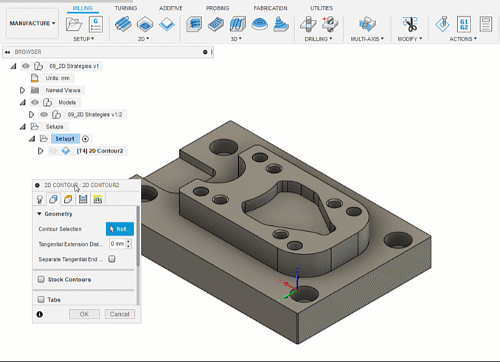
Task: Switch to the FABRICATION tab
Action: click(x=270, y=8)
